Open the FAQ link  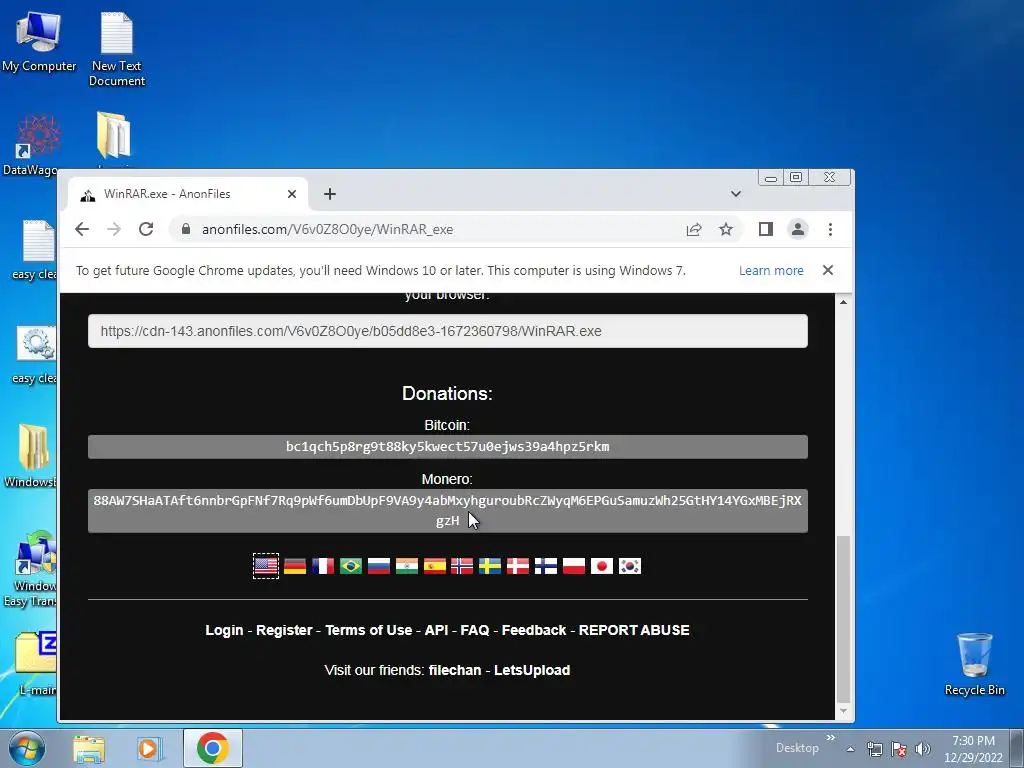click(475, 630)
